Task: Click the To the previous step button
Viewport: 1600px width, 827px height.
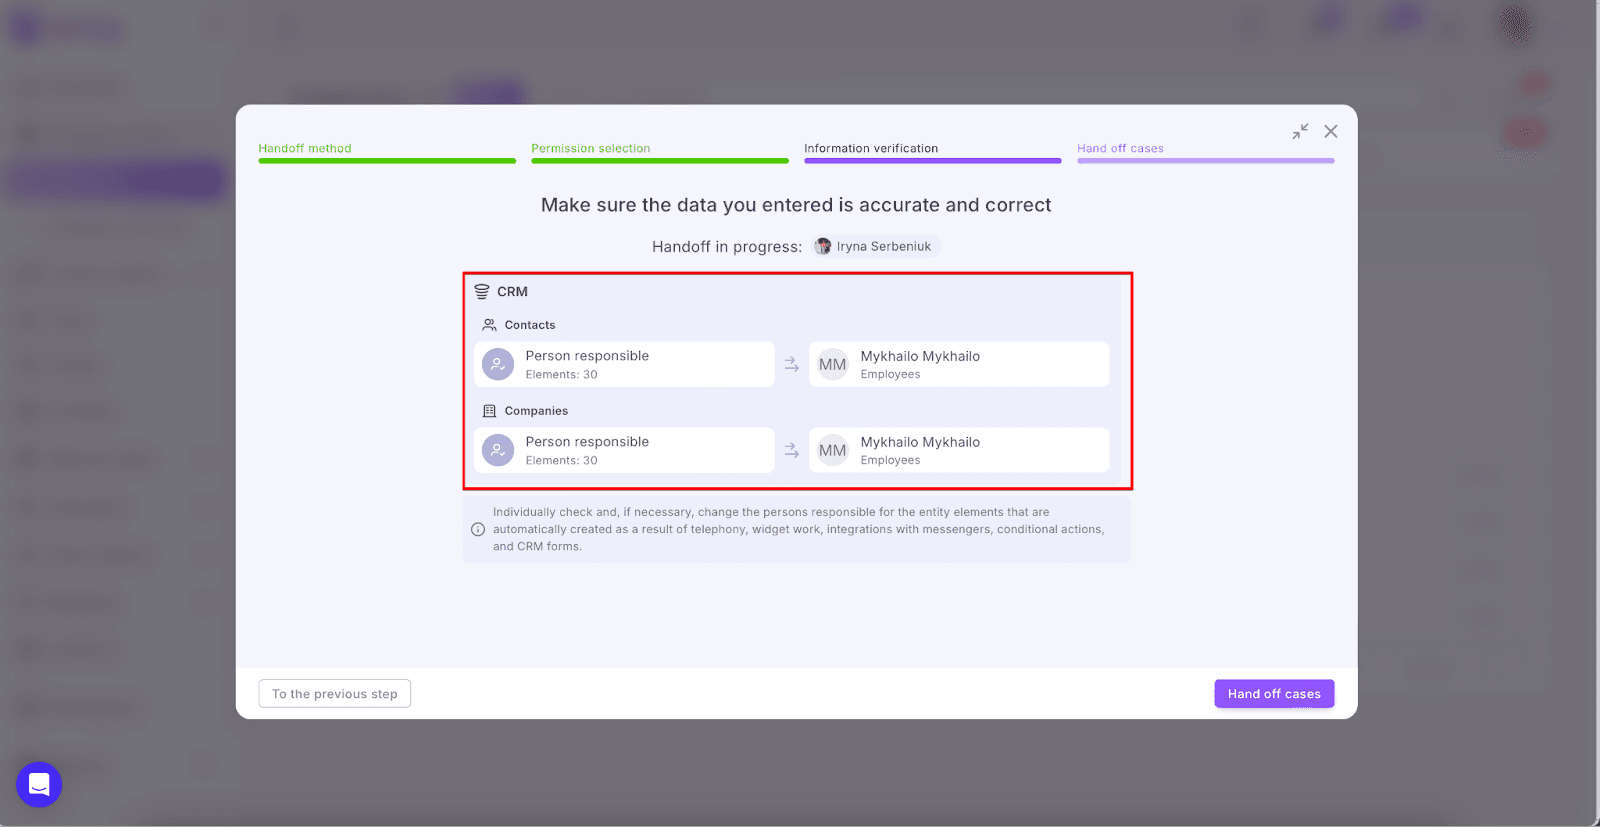Action: pyautogui.click(x=334, y=694)
